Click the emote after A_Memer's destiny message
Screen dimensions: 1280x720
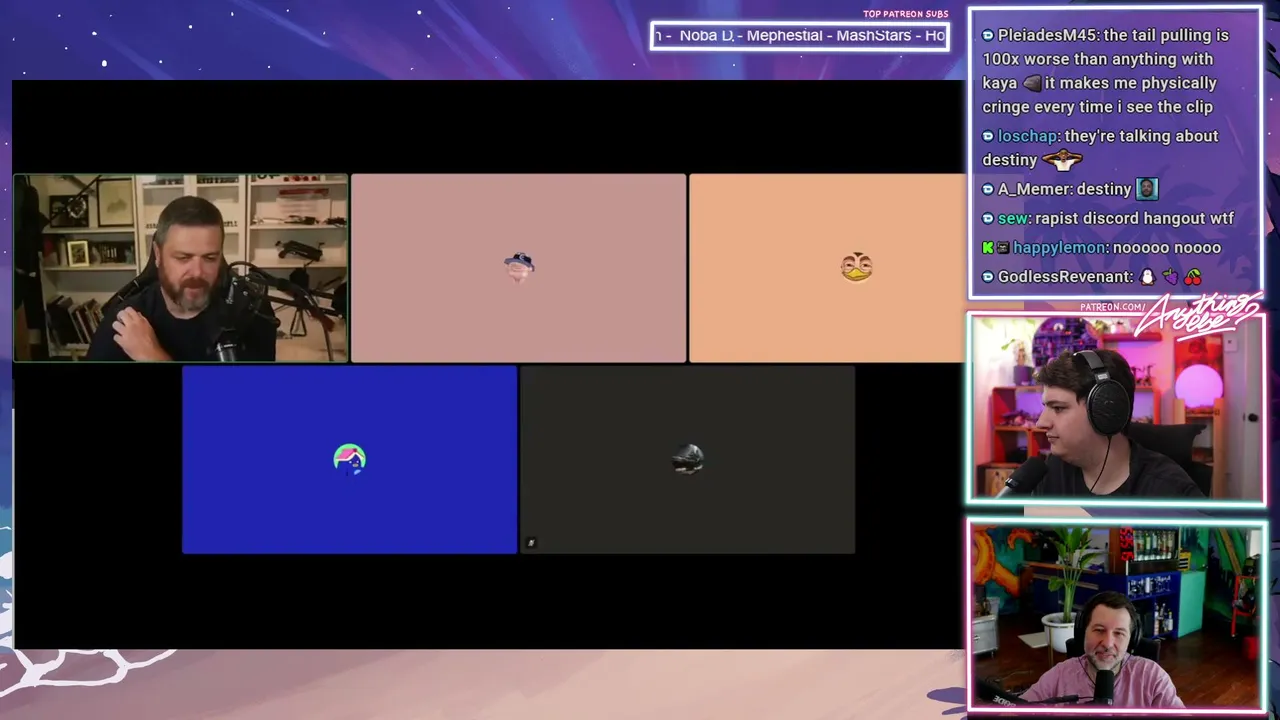click(1146, 189)
